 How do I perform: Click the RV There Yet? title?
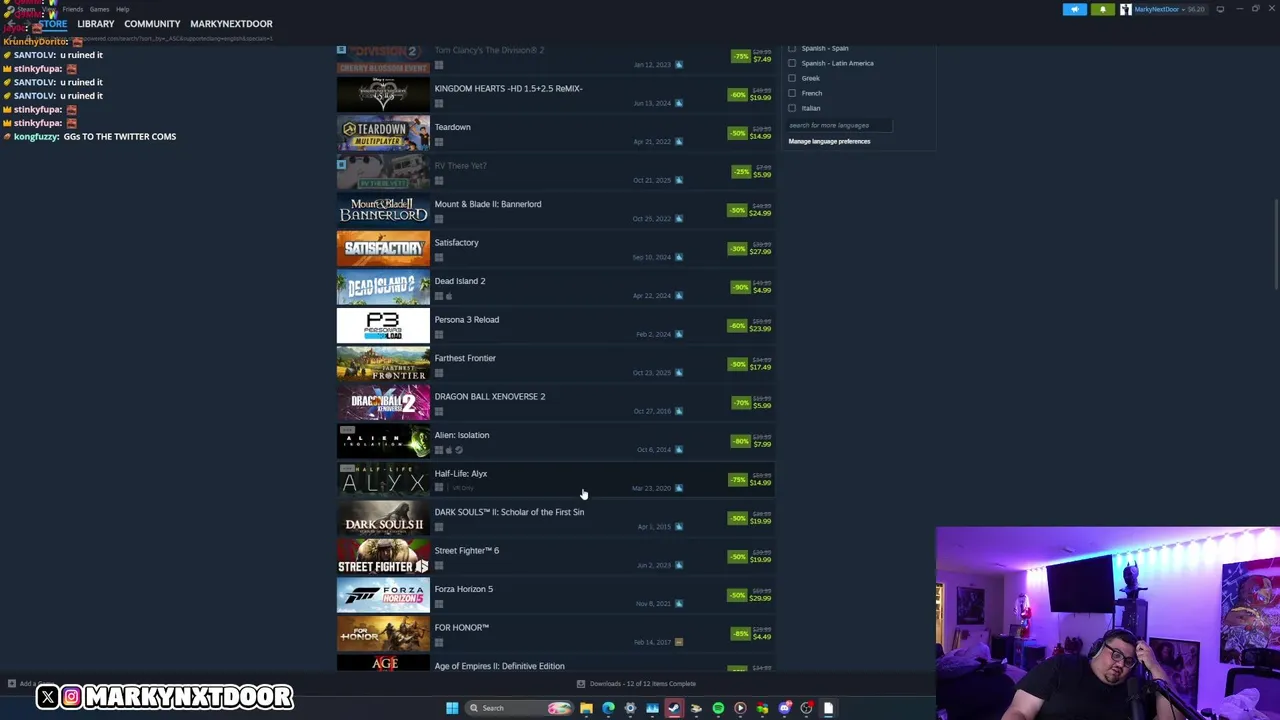[x=460, y=166]
